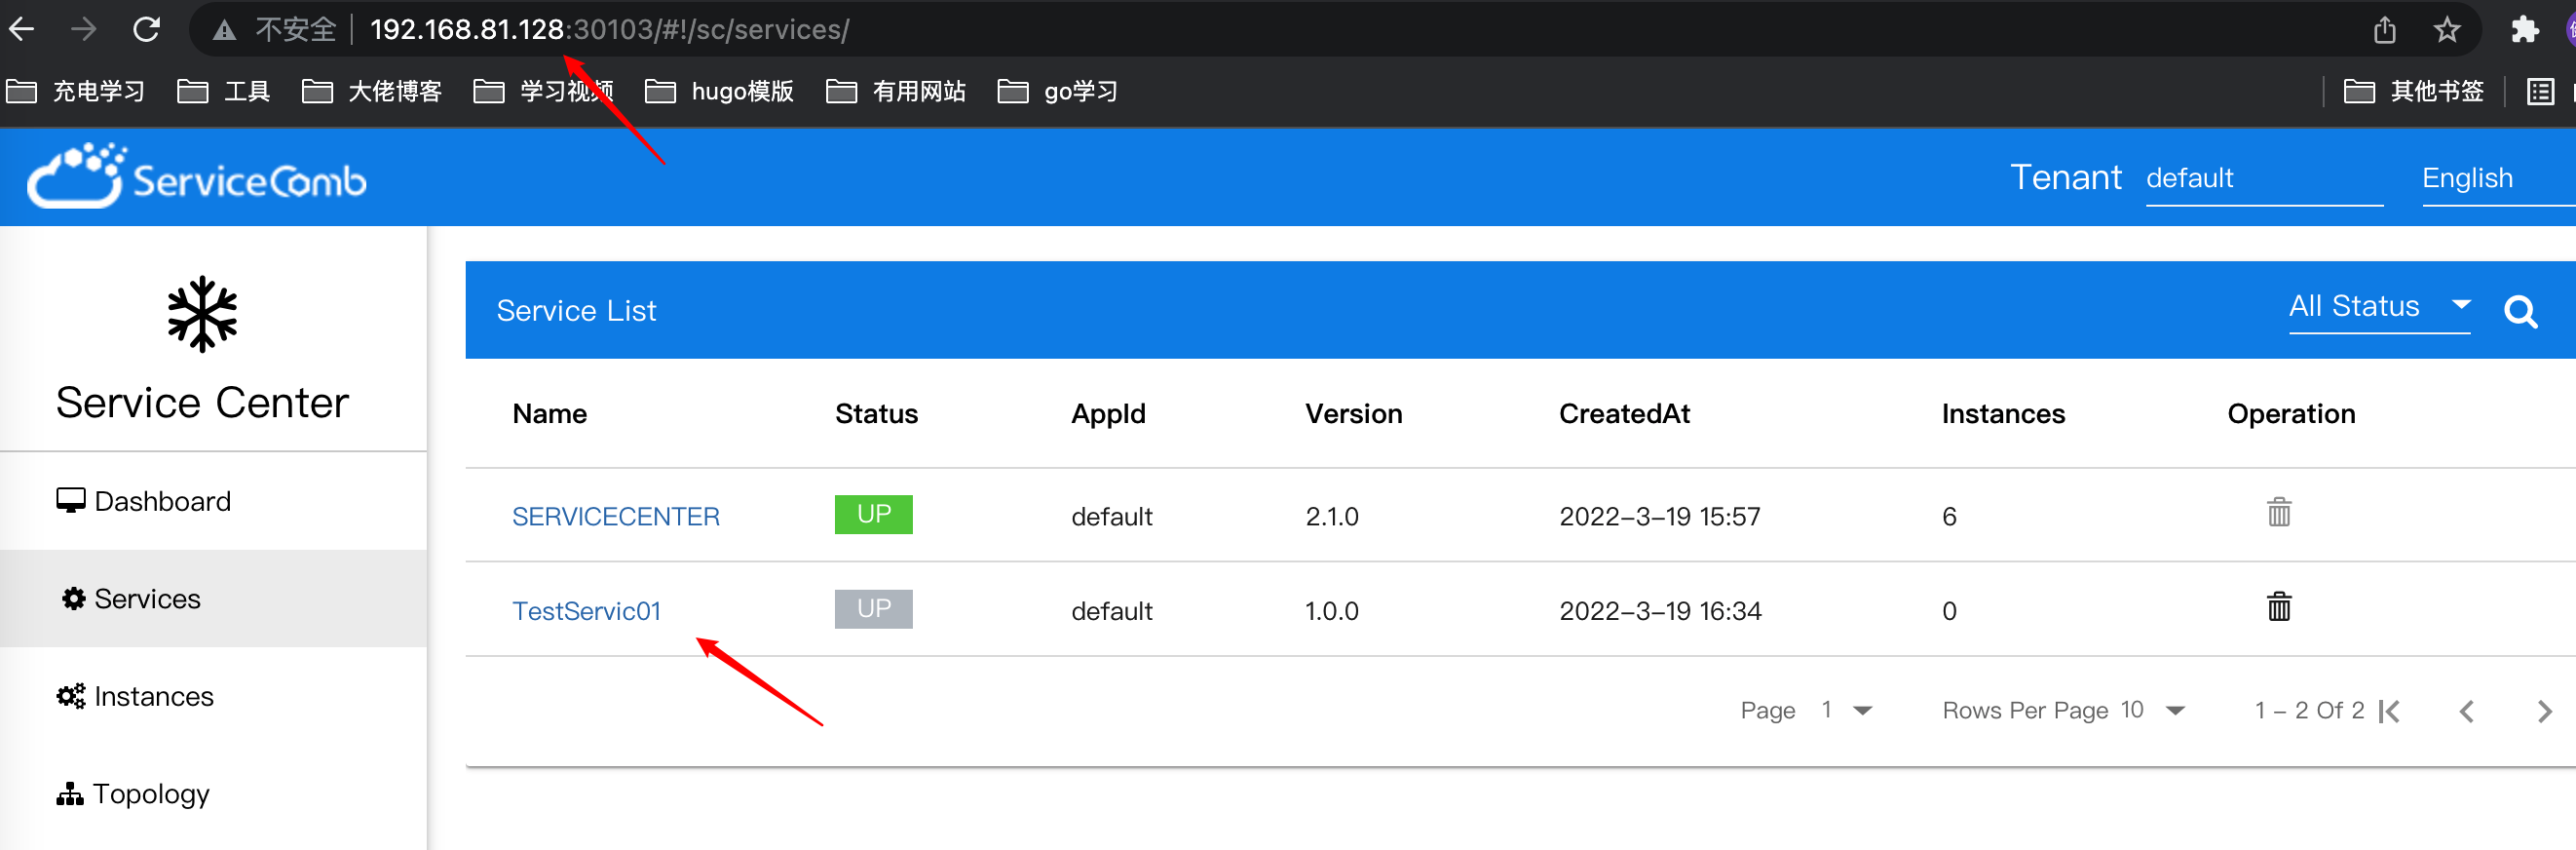Open the TestServic01 service link
Screen dimensions: 2576x850
[587, 611]
